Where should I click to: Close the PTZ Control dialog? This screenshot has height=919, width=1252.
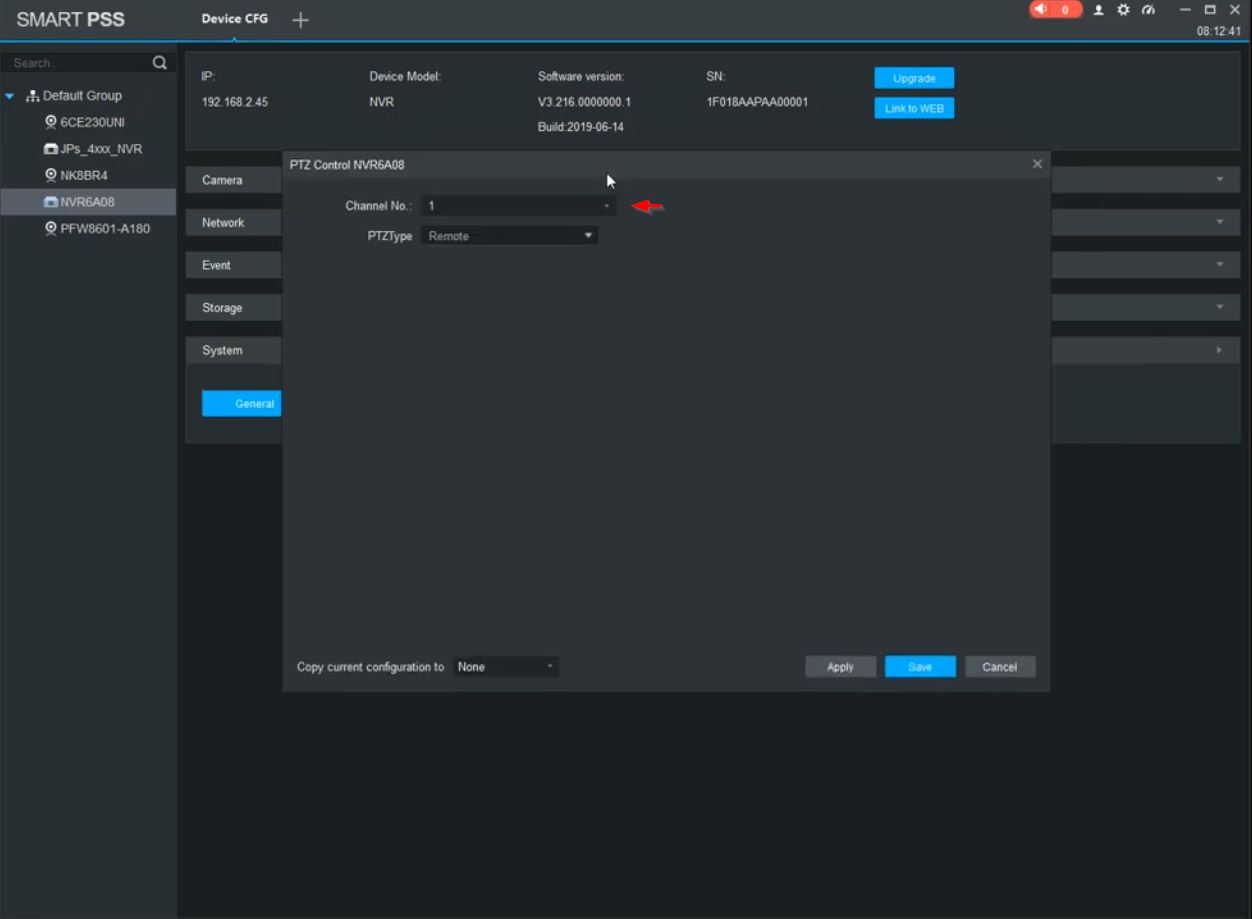coord(1037,164)
